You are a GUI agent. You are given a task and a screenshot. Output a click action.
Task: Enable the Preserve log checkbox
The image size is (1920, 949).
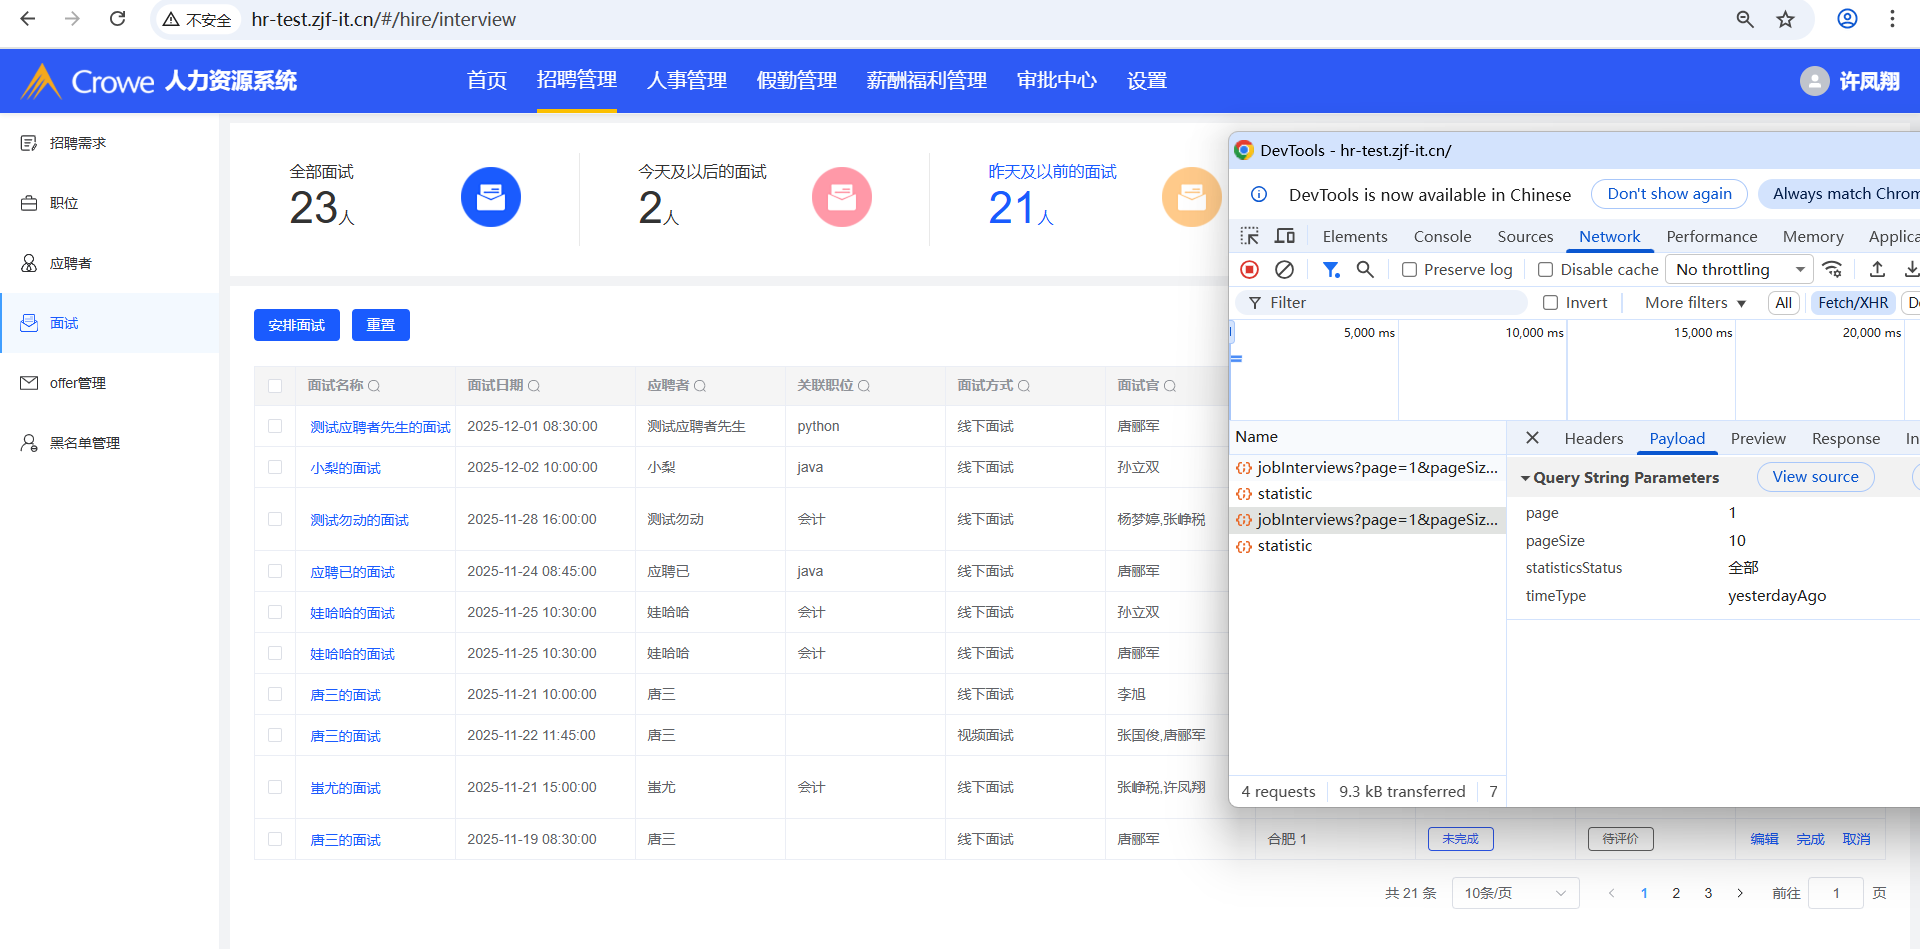click(x=1409, y=270)
